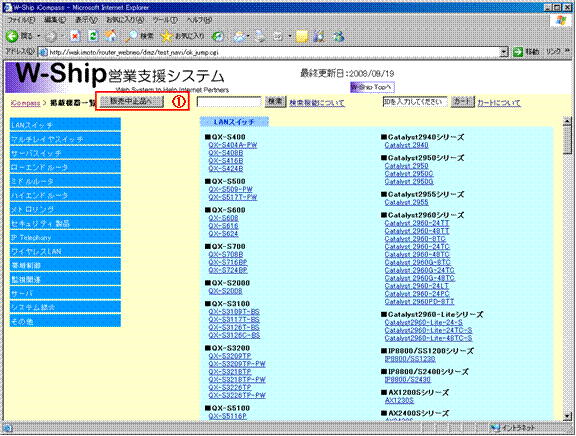Open the 編集(E) menu
The width and height of the screenshot is (576, 436).
(55, 20)
